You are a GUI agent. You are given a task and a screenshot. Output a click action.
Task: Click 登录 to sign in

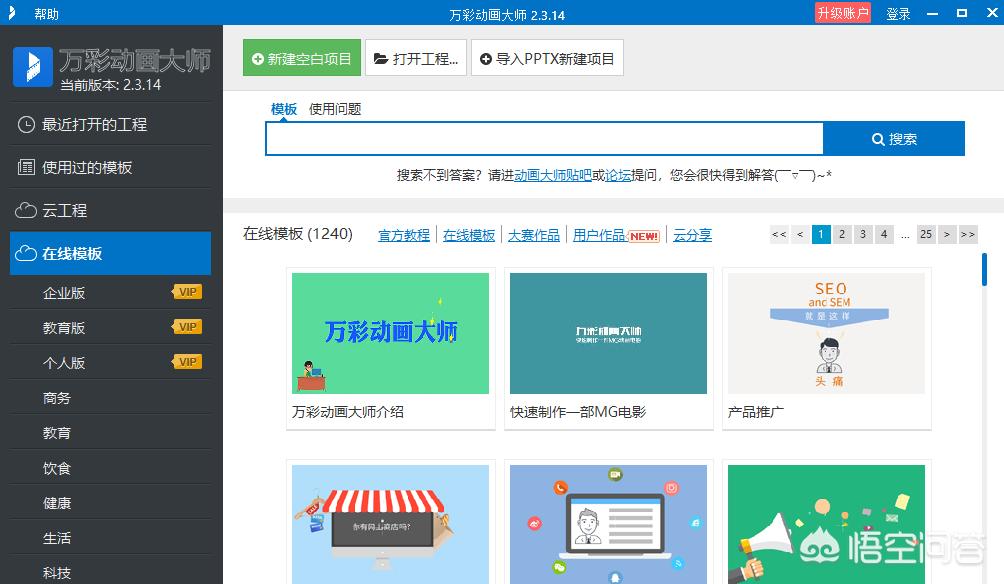coord(898,13)
